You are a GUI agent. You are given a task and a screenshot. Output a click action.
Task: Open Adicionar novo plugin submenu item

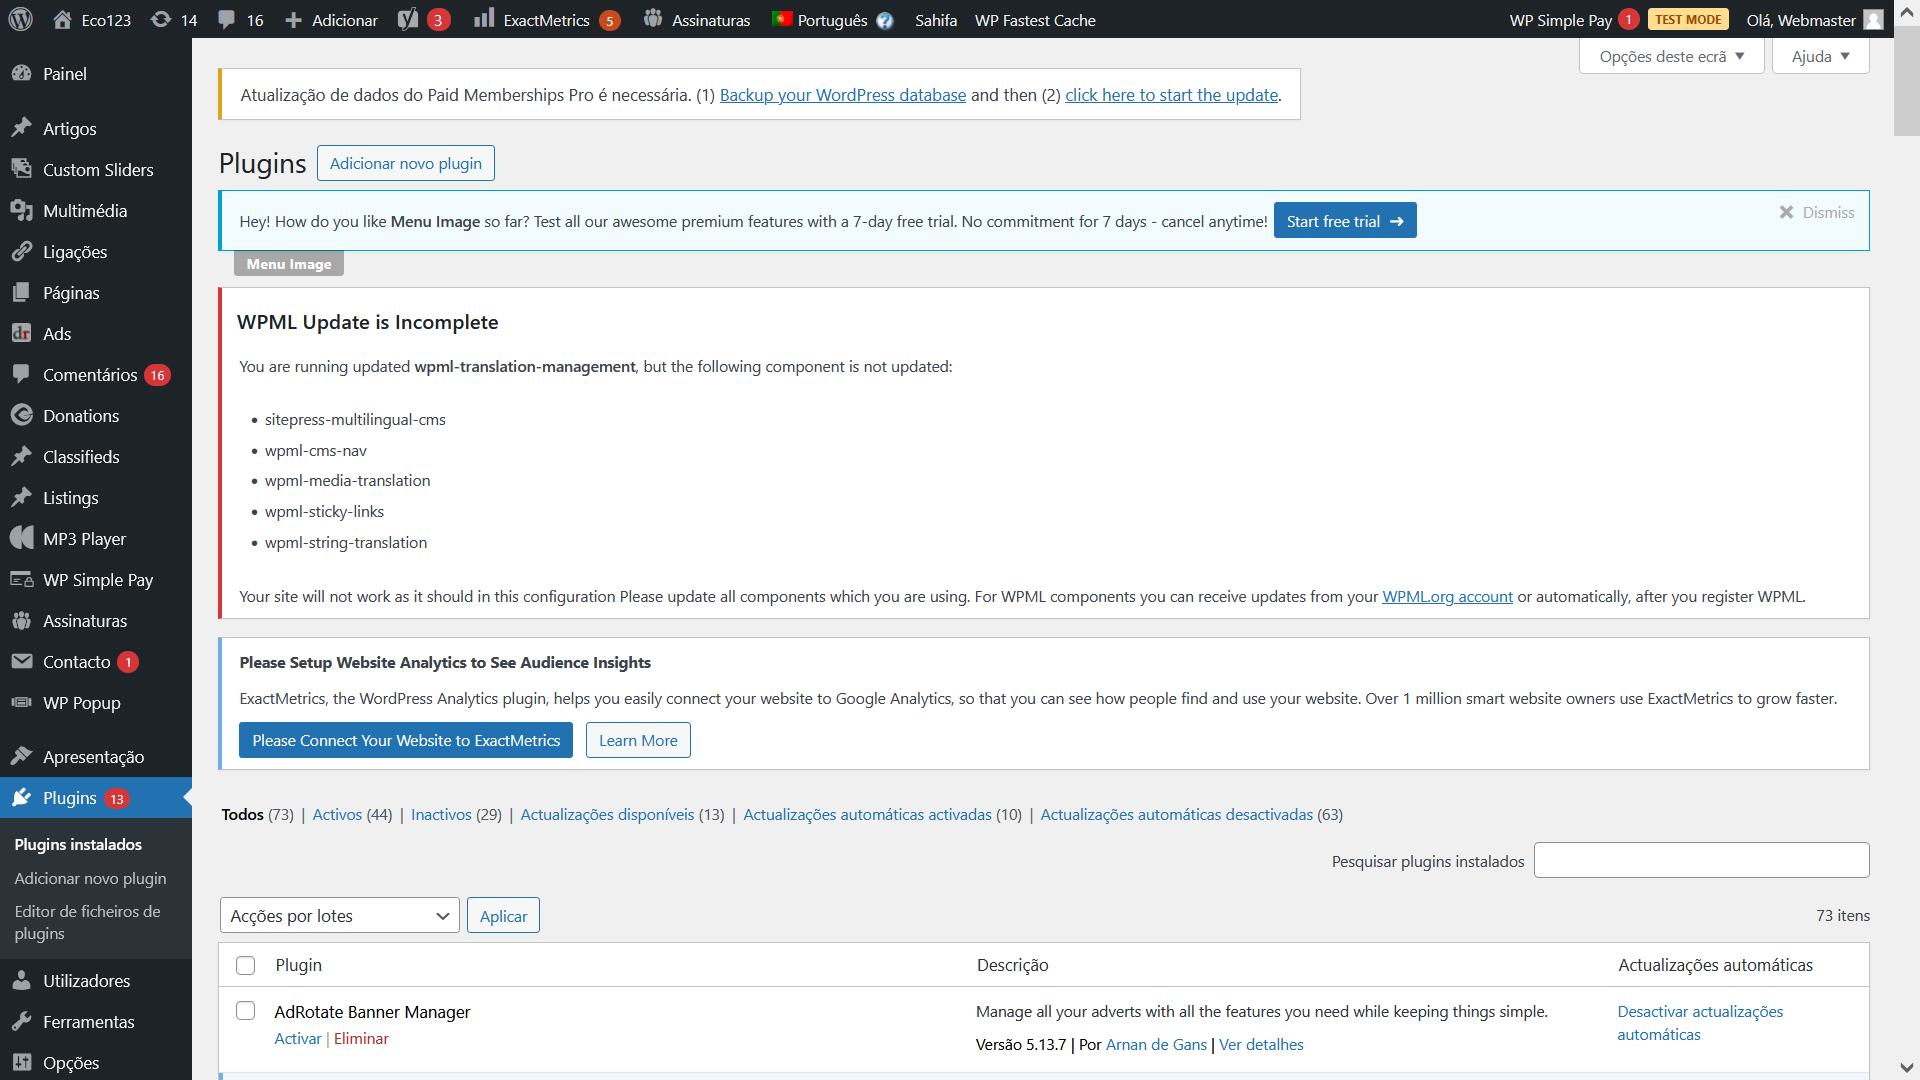[90, 878]
